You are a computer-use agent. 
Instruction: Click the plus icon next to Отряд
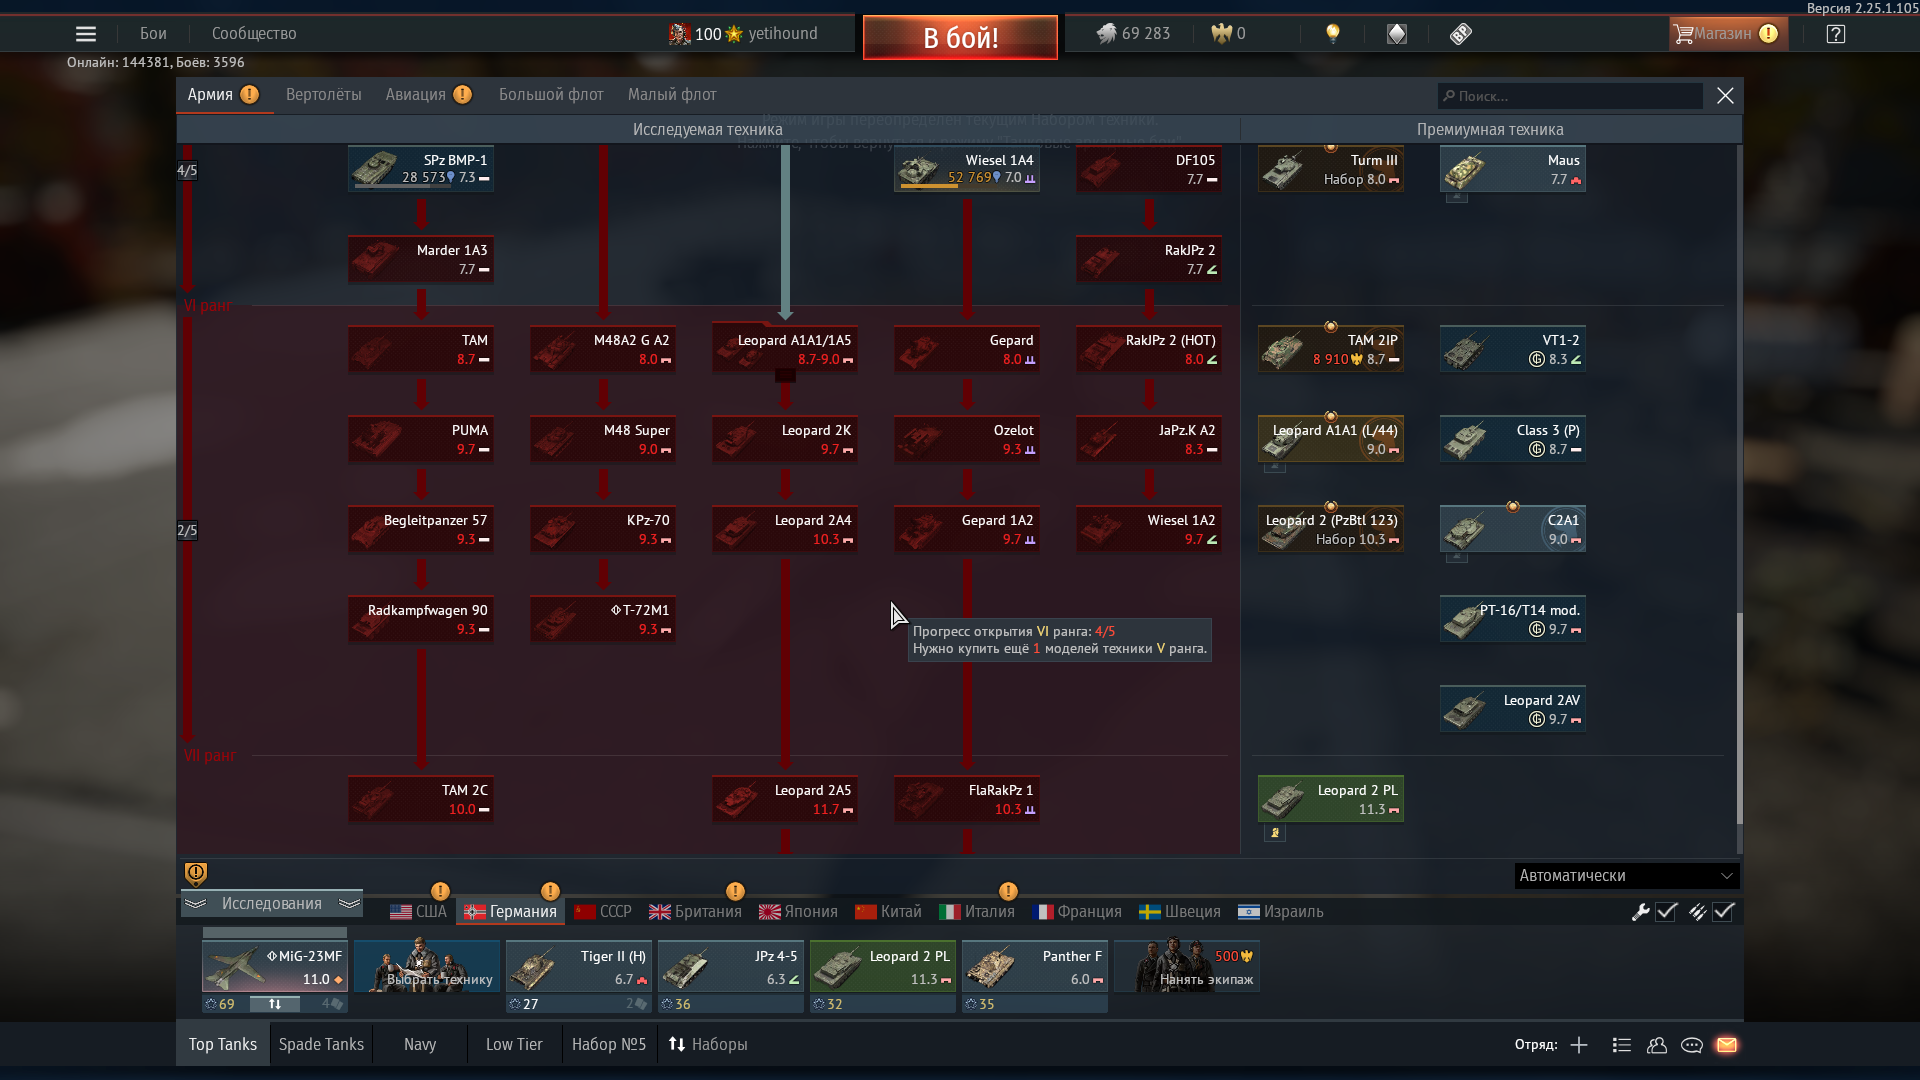[1579, 1045]
